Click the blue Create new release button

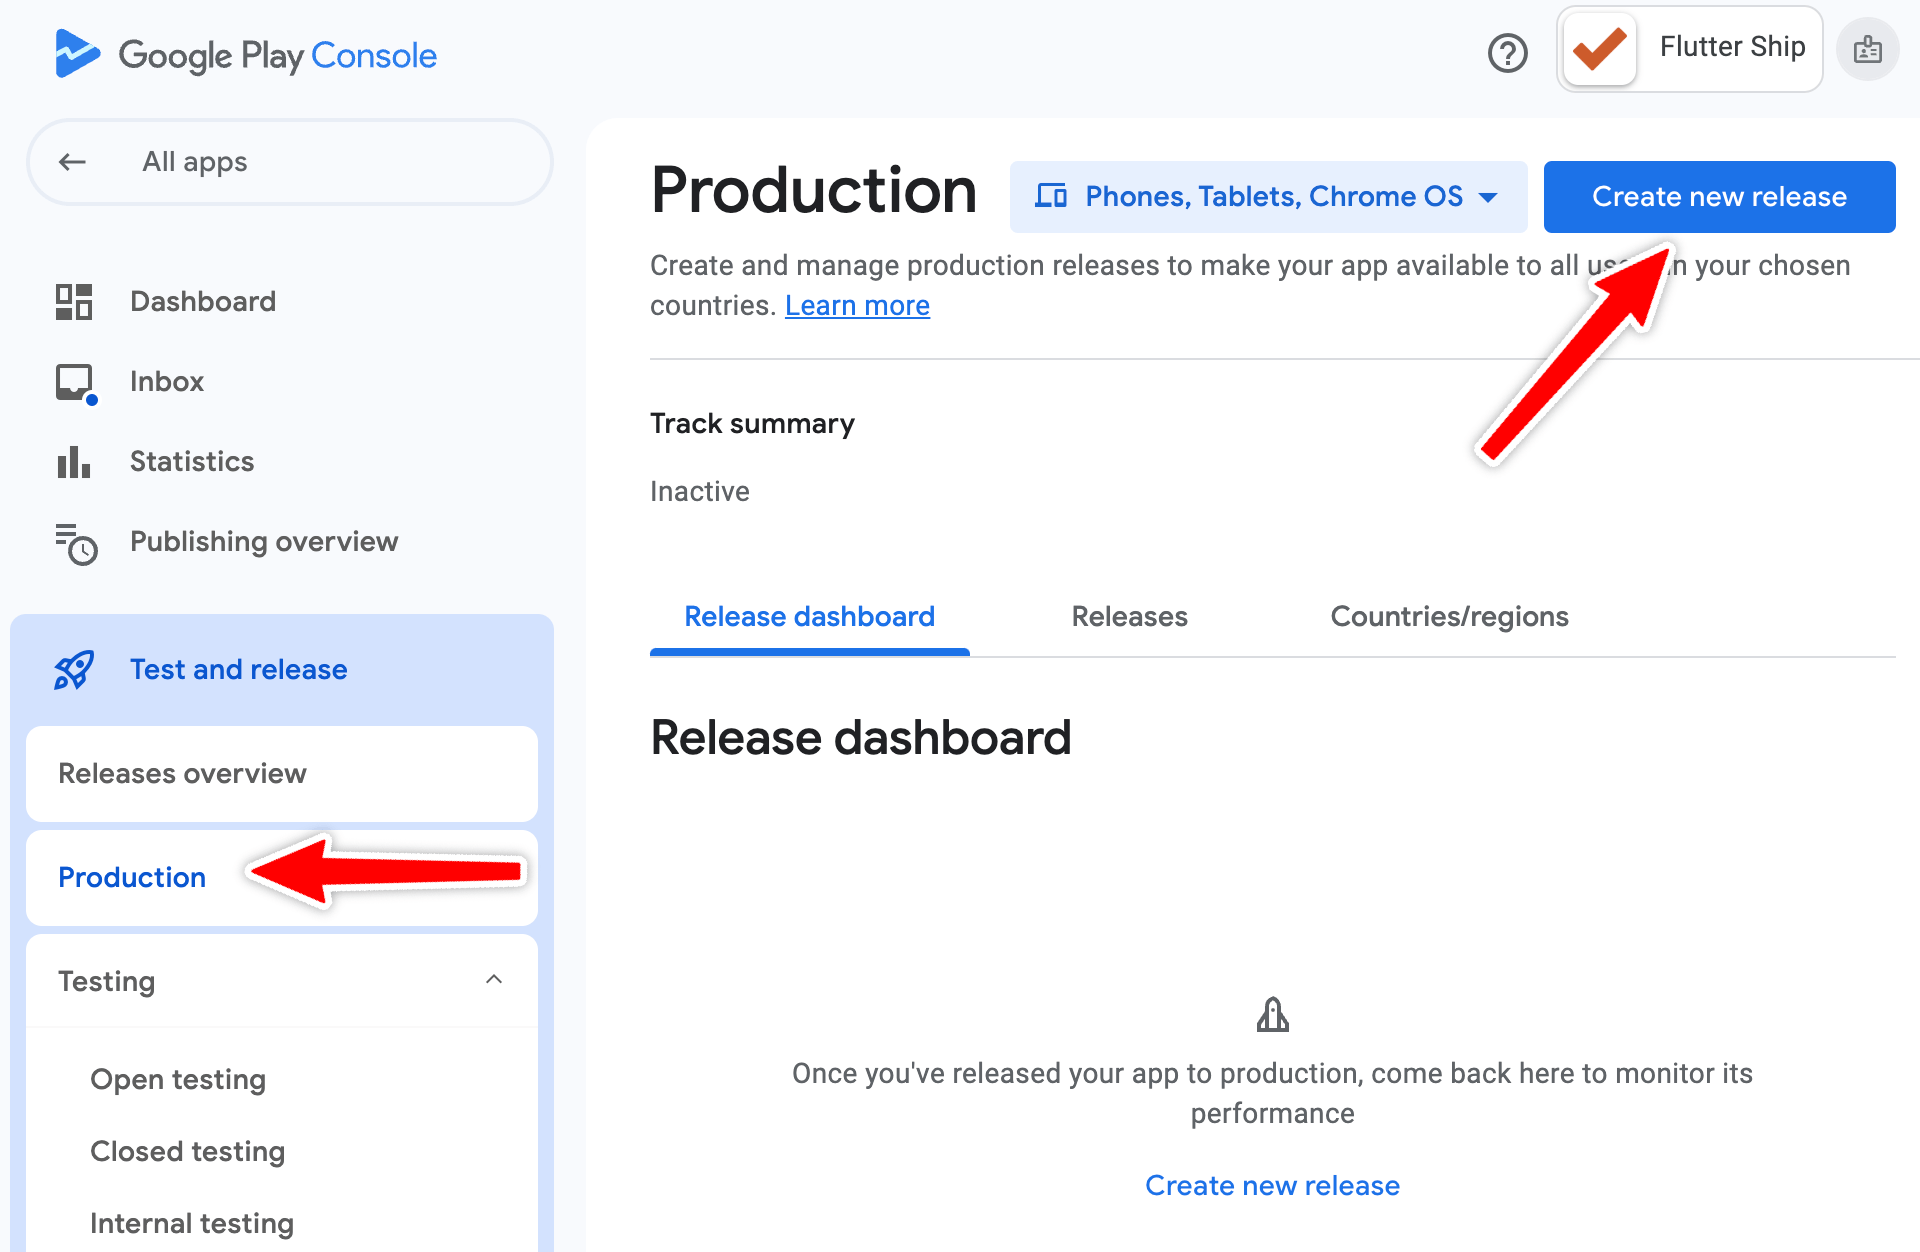[x=1719, y=197]
